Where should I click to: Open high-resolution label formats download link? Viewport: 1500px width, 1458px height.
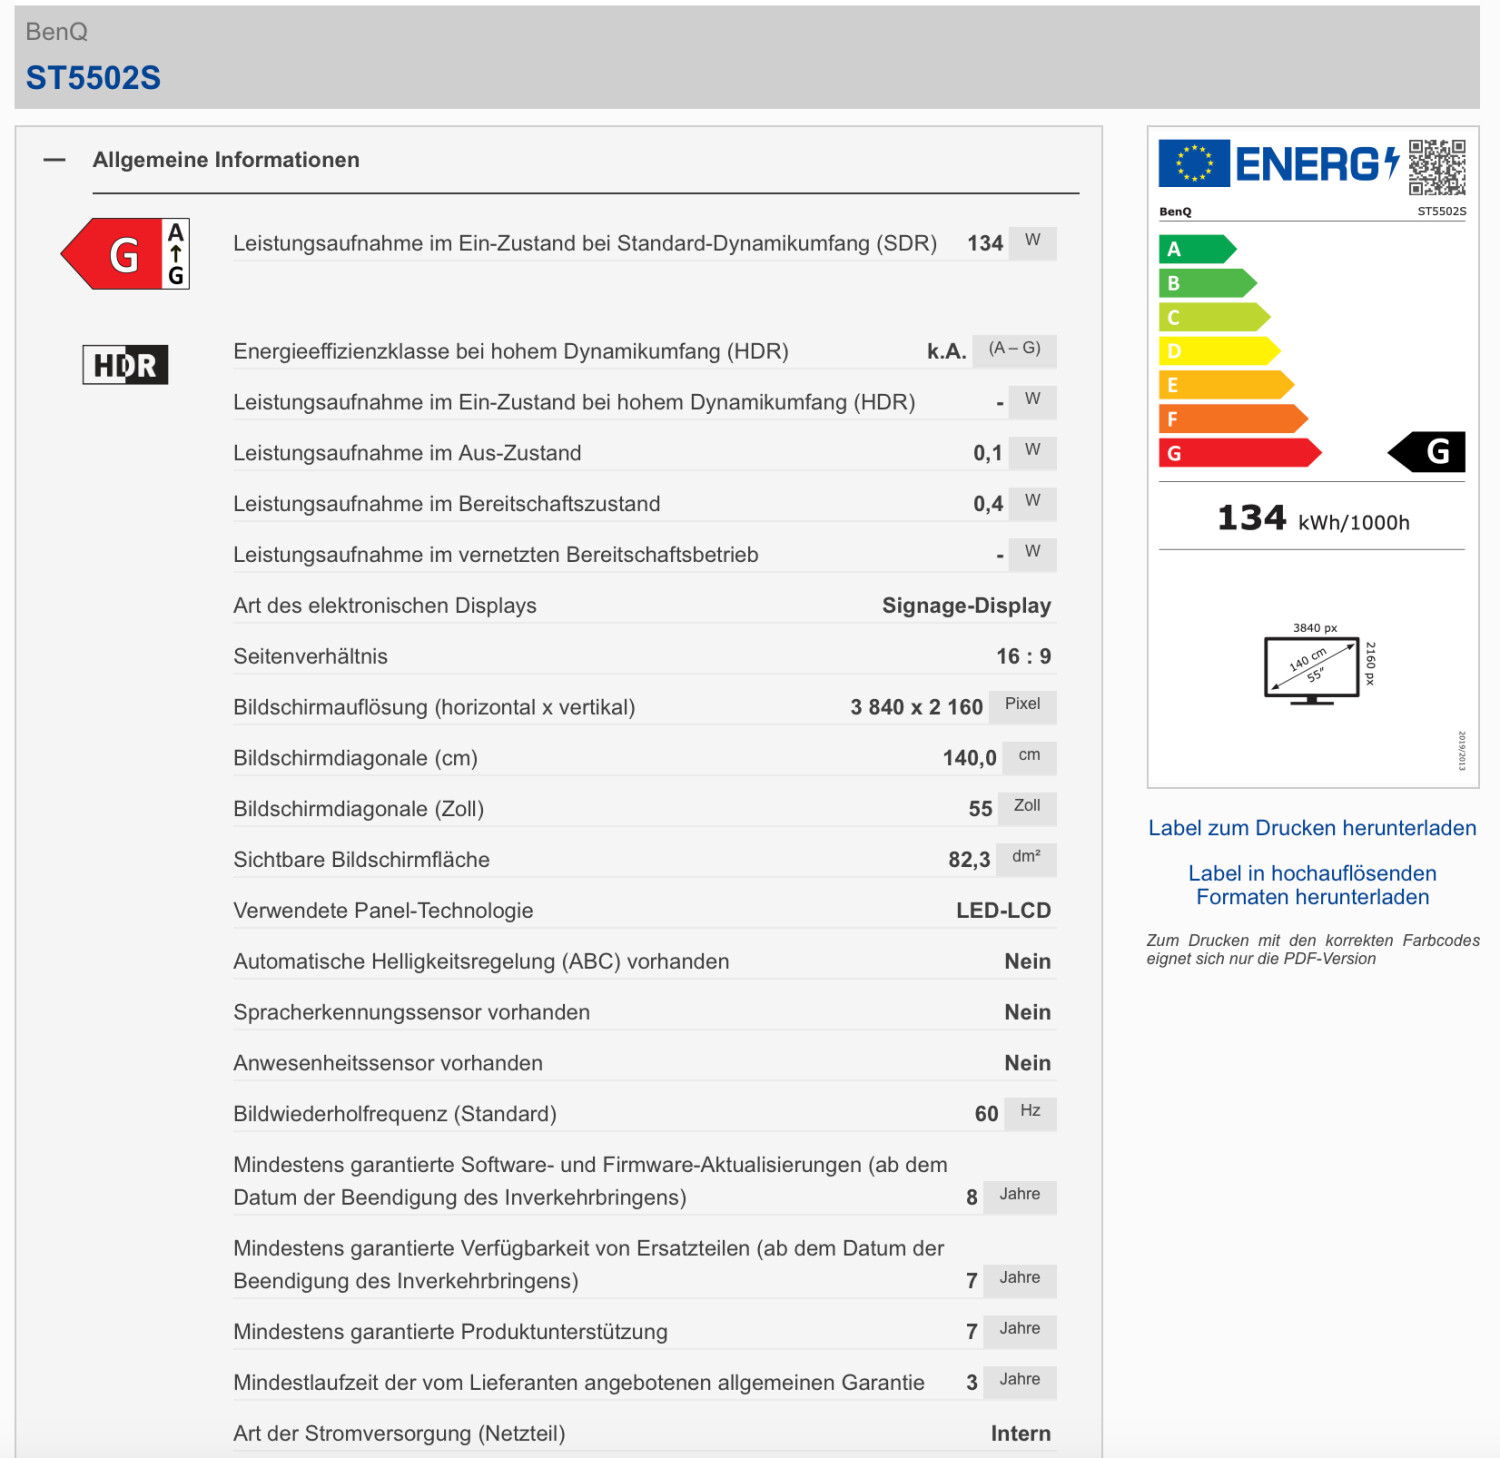pos(1311,885)
